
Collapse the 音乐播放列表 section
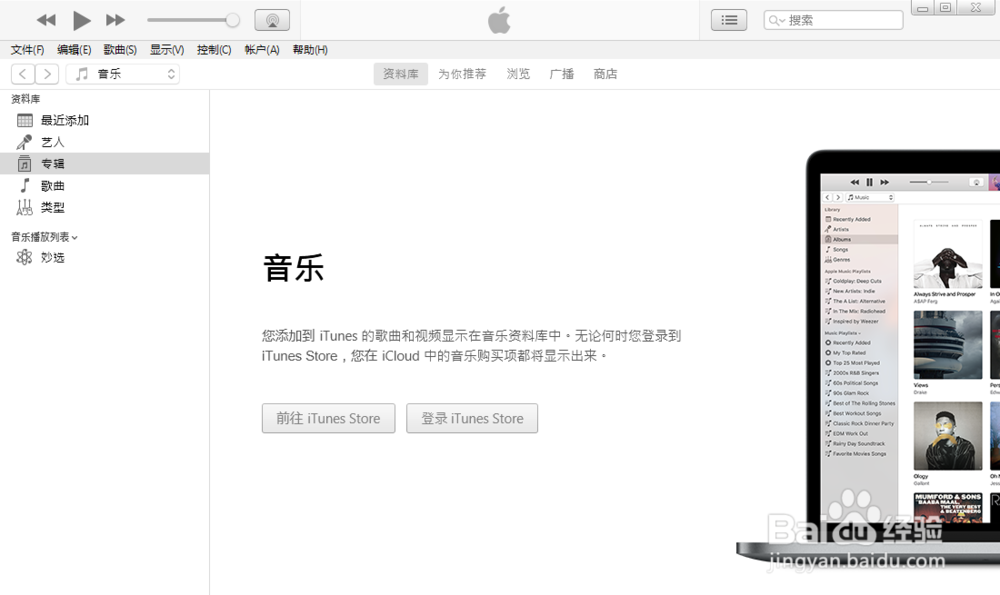point(44,237)
